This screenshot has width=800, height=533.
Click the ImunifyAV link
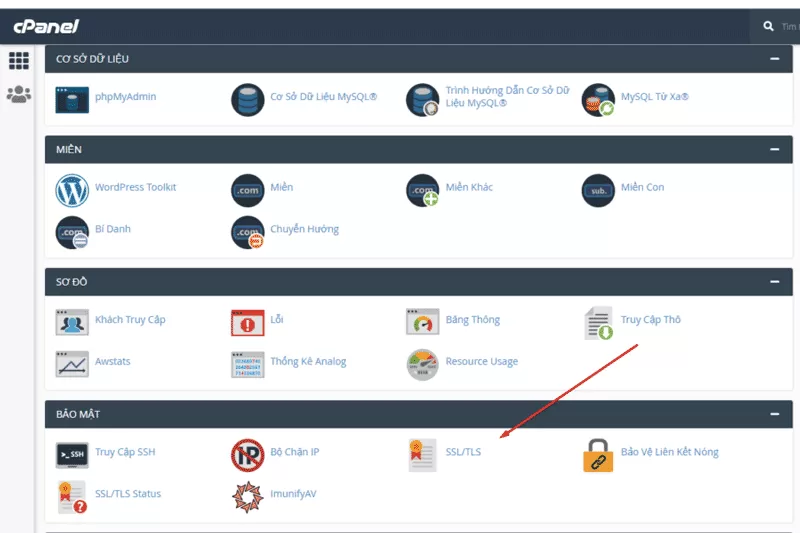tap(293, 494)
